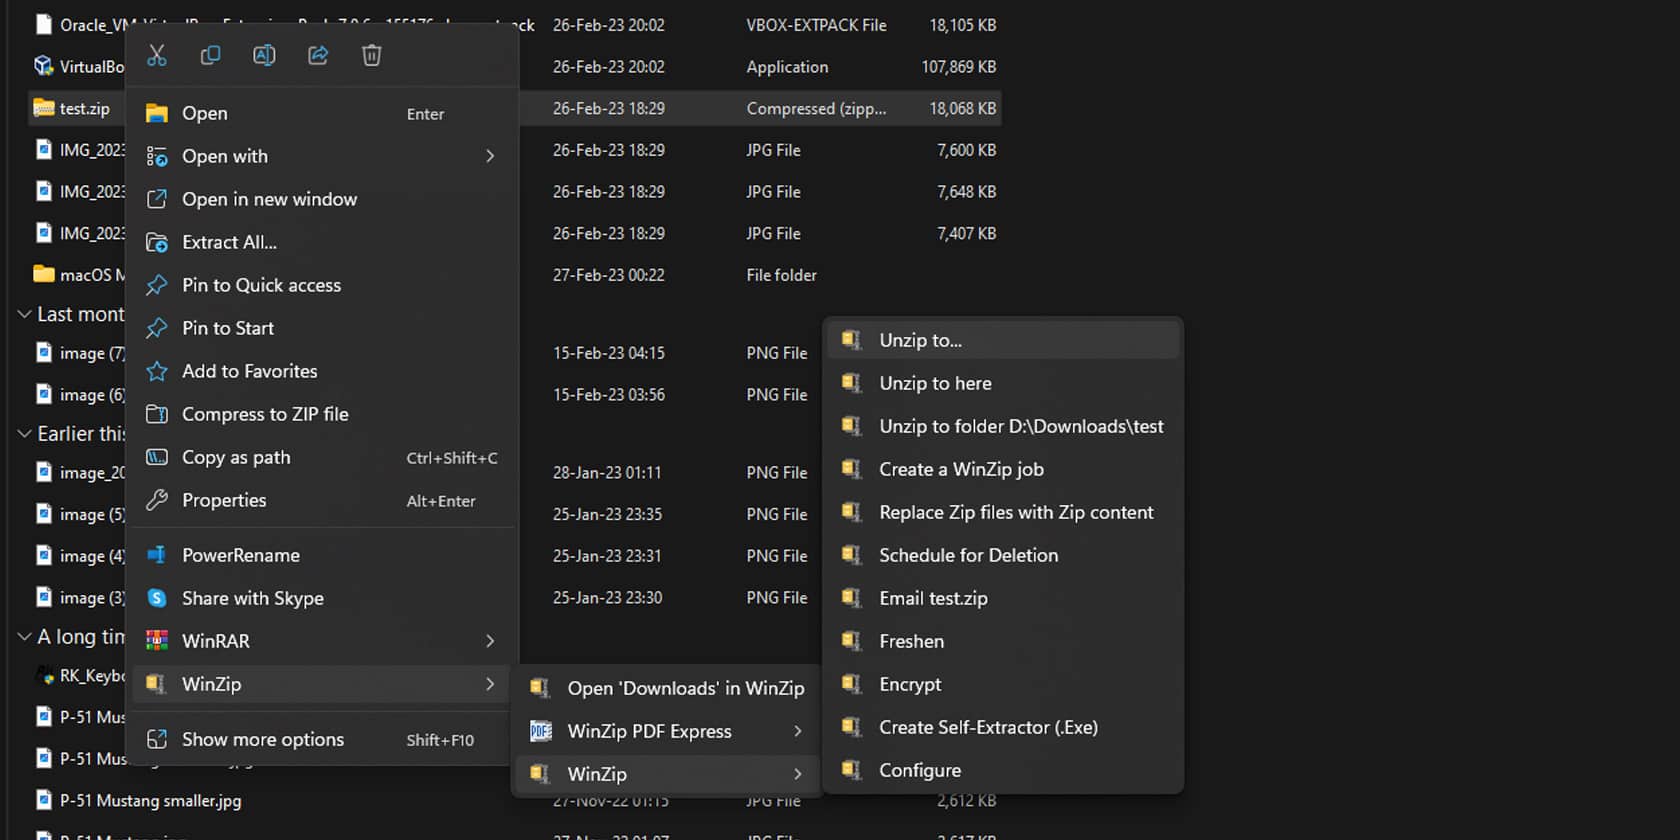Expand the WinZip submenu arrow in main menu
Image resolution: width=1680 pixels, height=840 pixels.
tap(490, 684)
